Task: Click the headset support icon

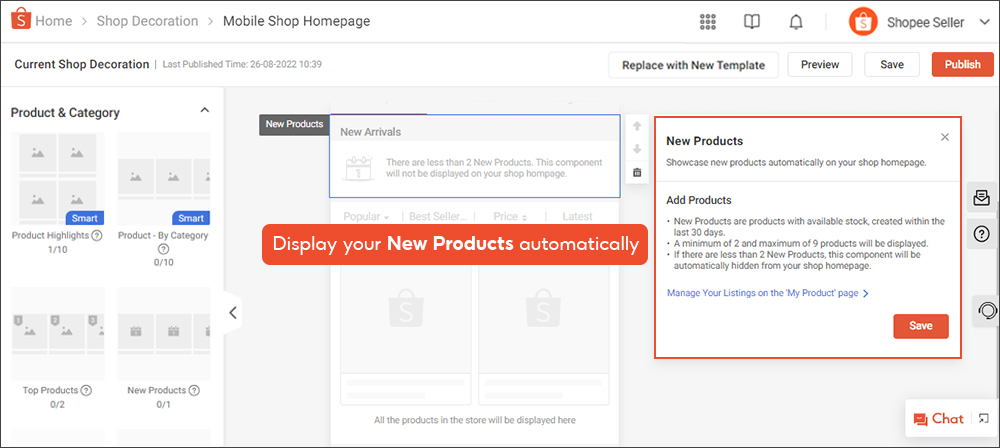Action: click(986, 311)
